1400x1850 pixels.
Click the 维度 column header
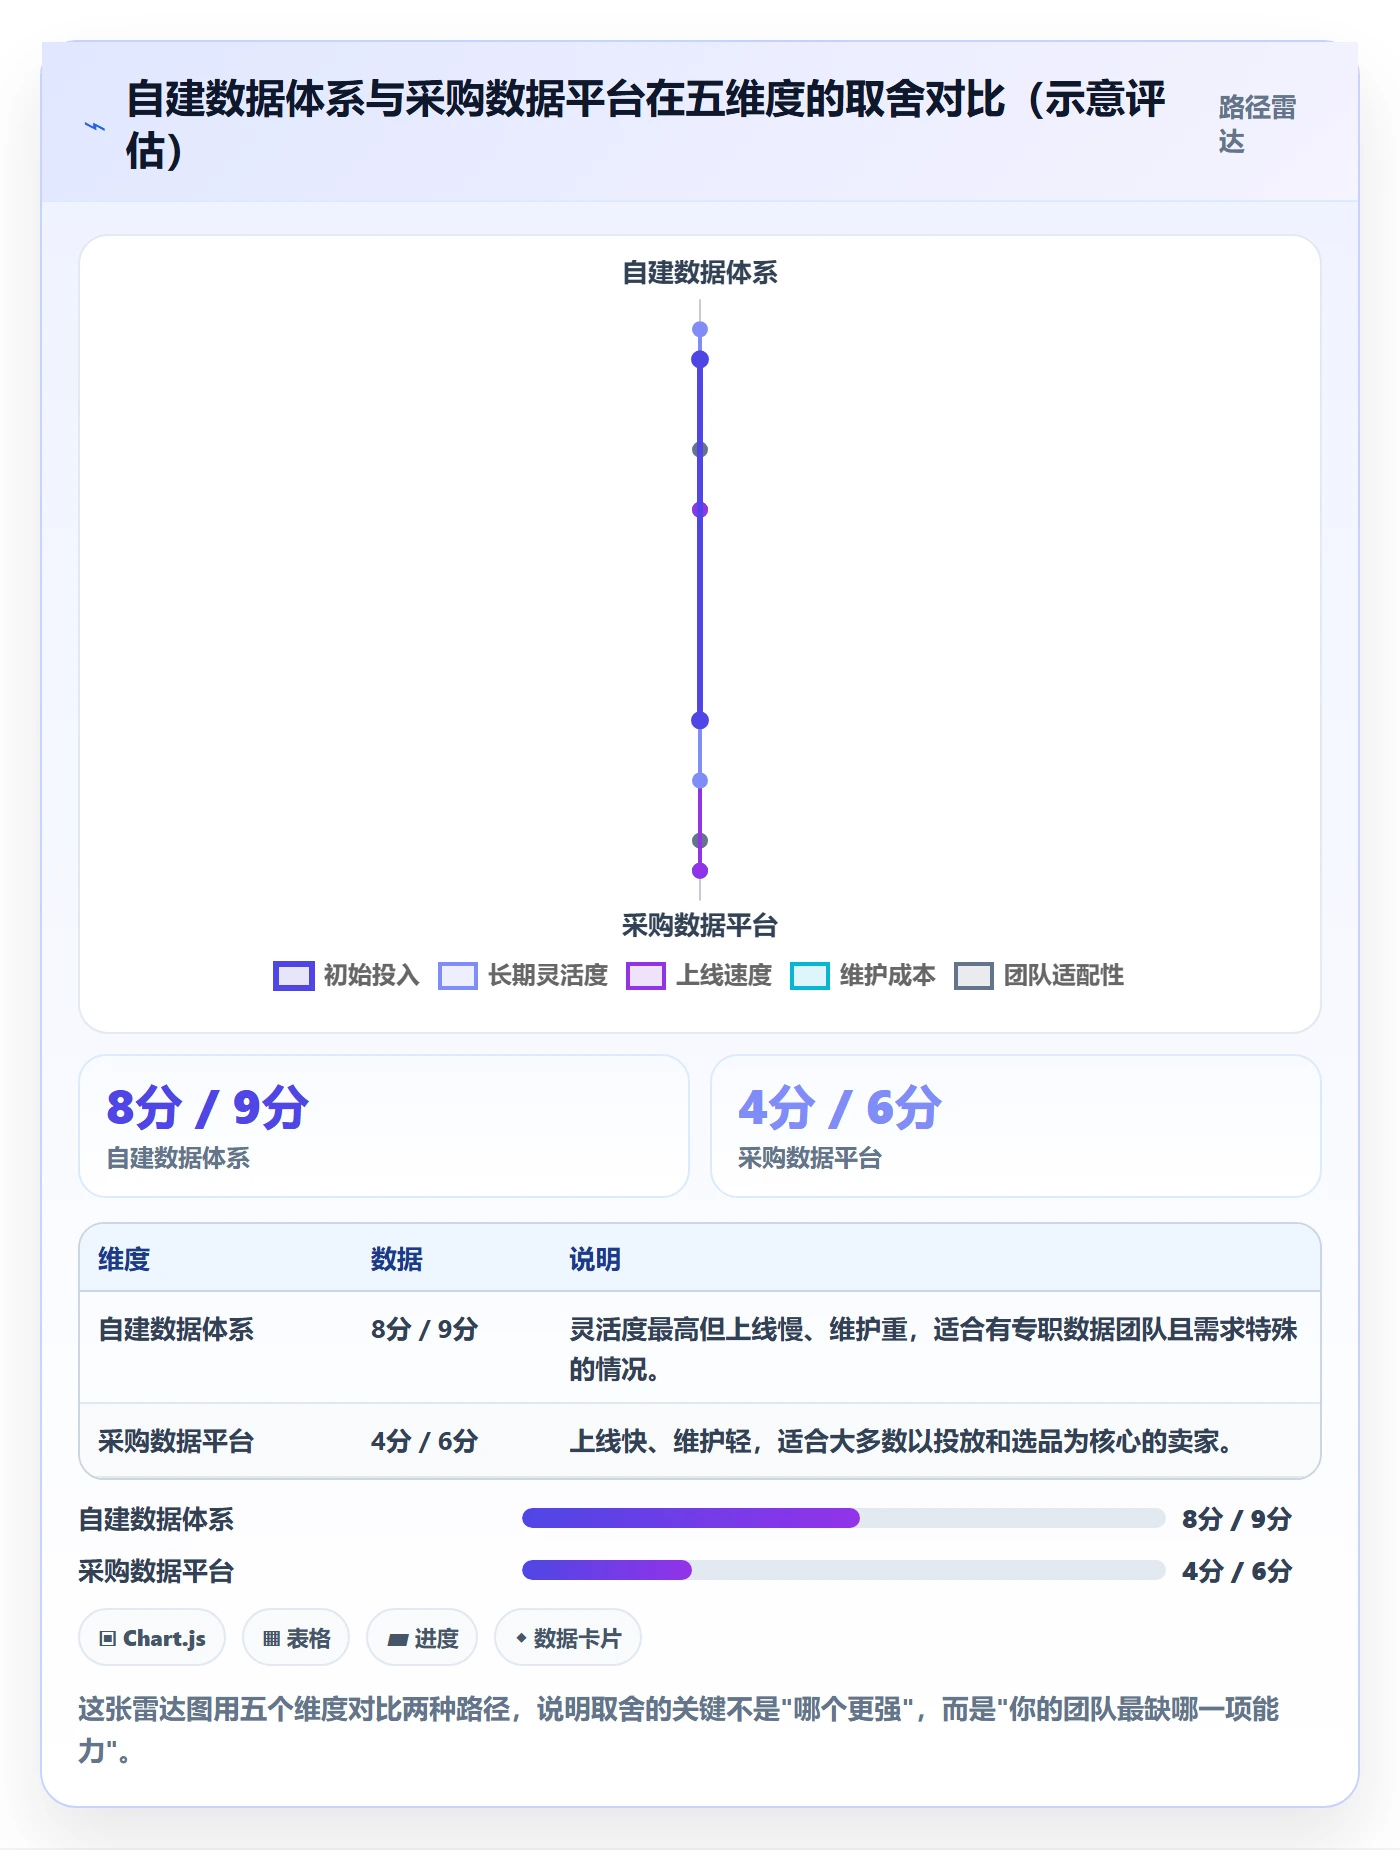pos(124,1259)
